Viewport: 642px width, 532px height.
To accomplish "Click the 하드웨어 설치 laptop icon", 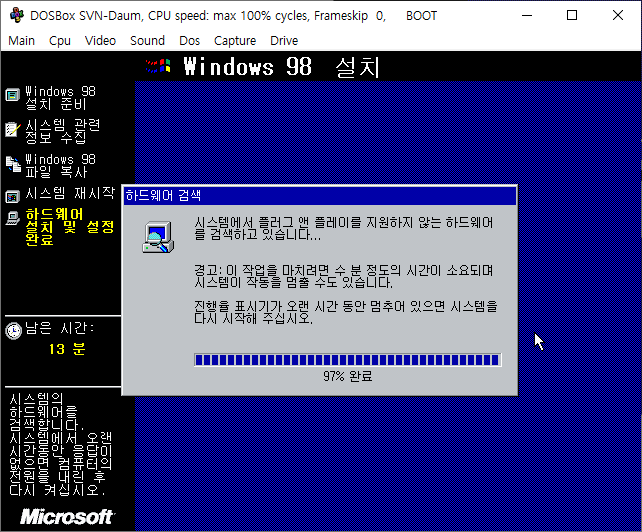I will tap(13, 218).
